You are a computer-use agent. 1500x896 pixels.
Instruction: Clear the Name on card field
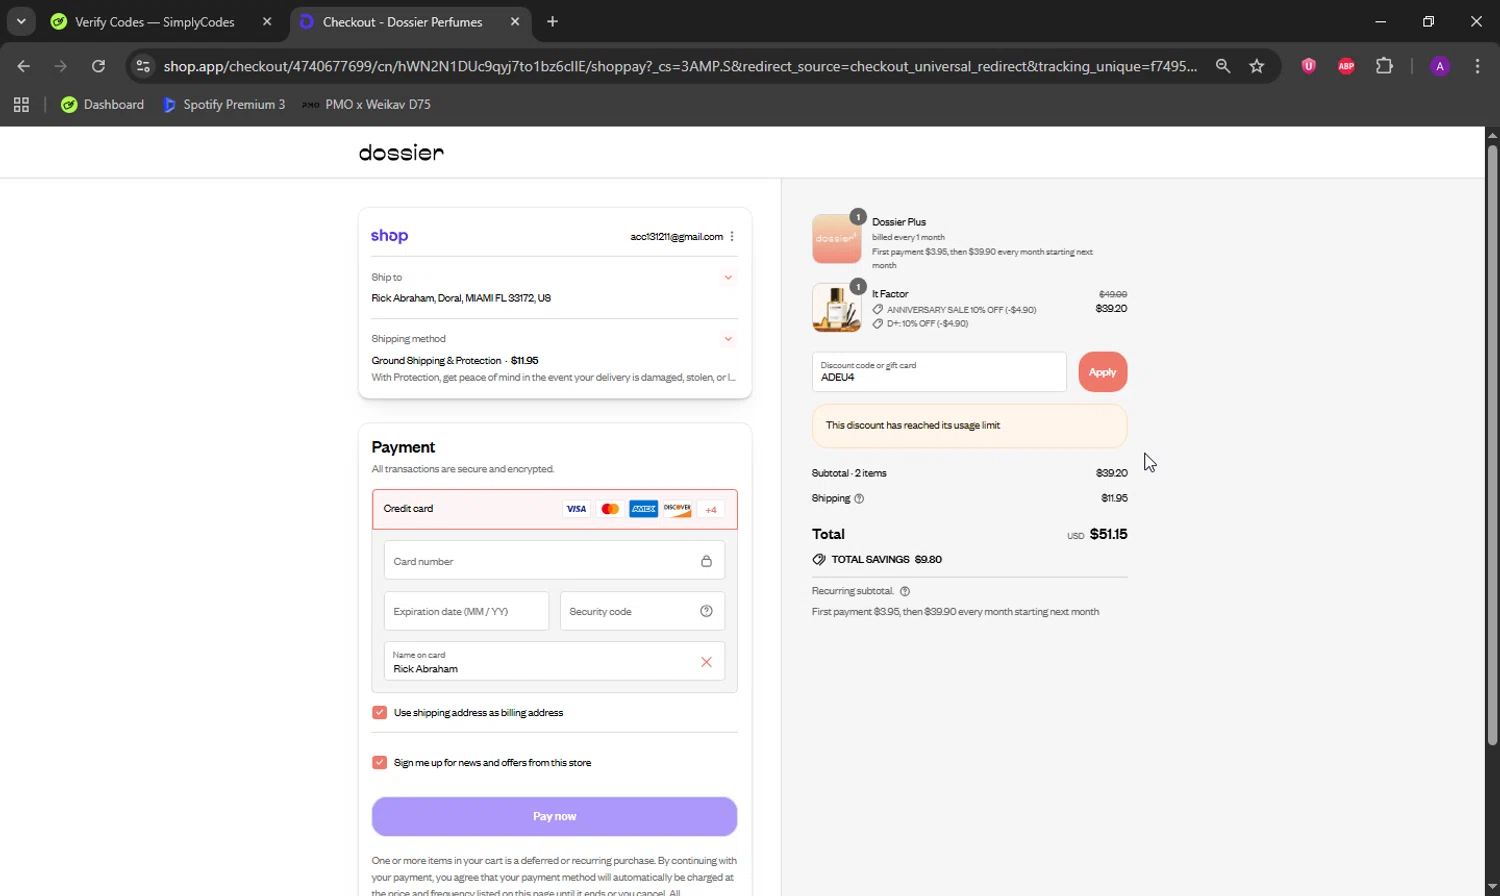coord(706,662)
